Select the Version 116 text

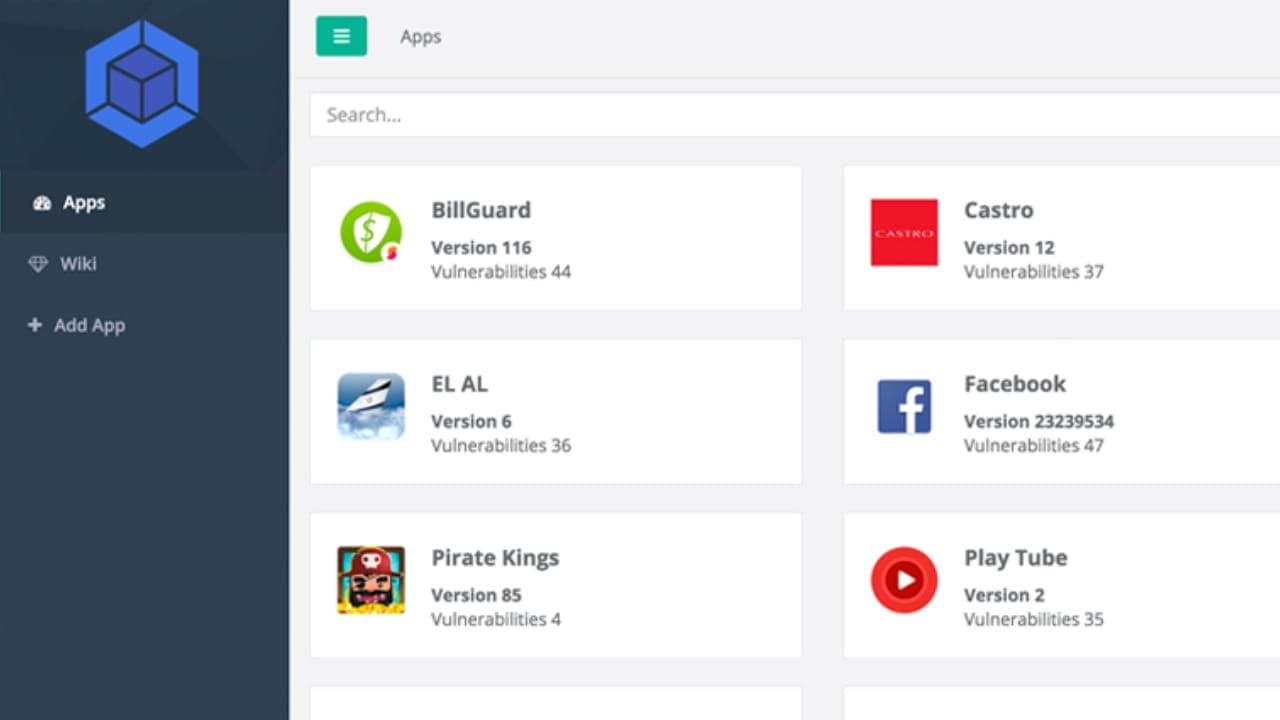481,248
